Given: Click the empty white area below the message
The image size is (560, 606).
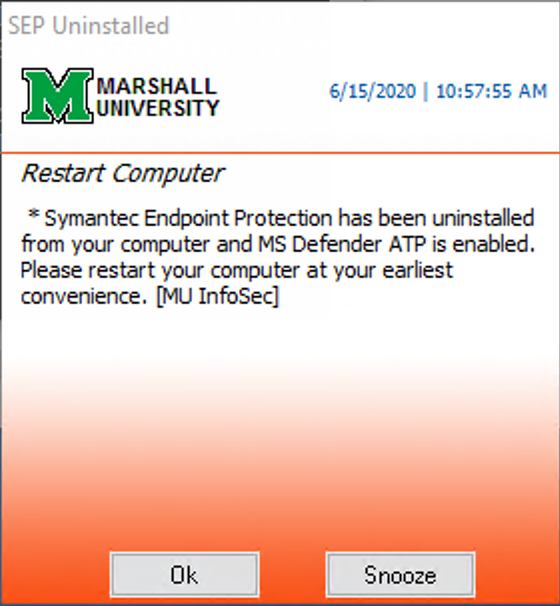Looking at the screenshot, I should [280, 336].
